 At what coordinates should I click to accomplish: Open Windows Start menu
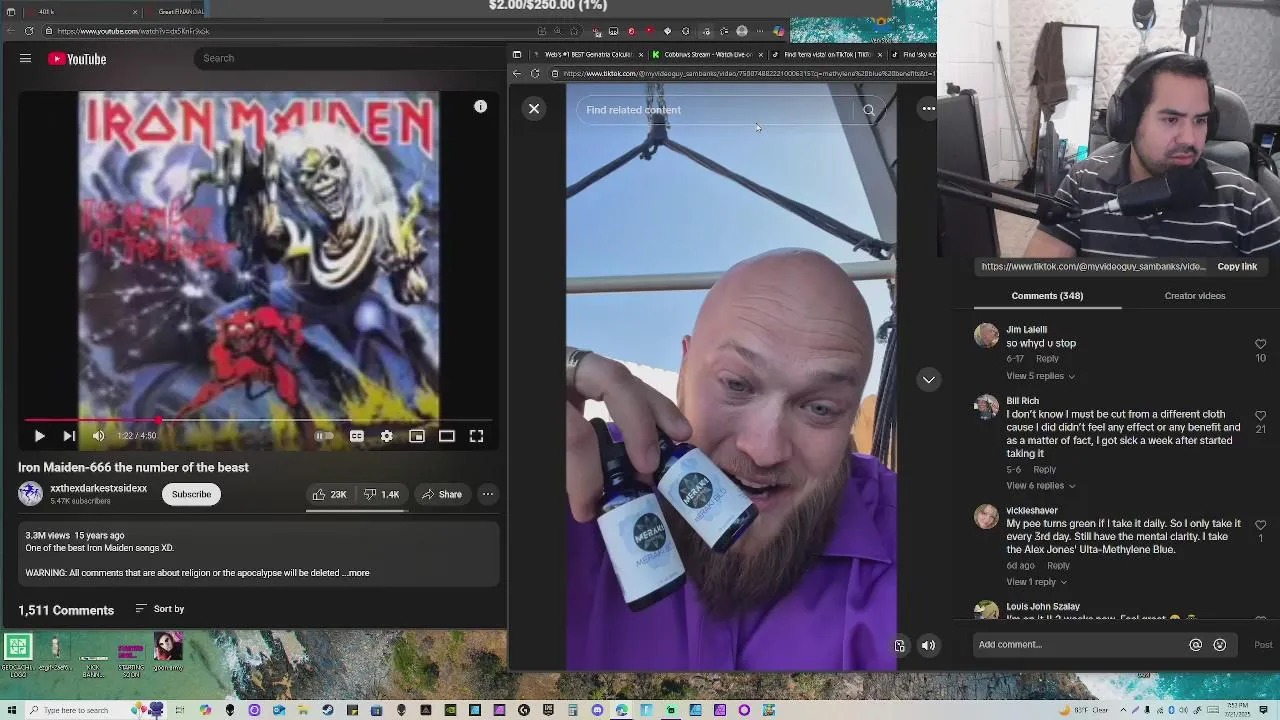pos(10,710)
